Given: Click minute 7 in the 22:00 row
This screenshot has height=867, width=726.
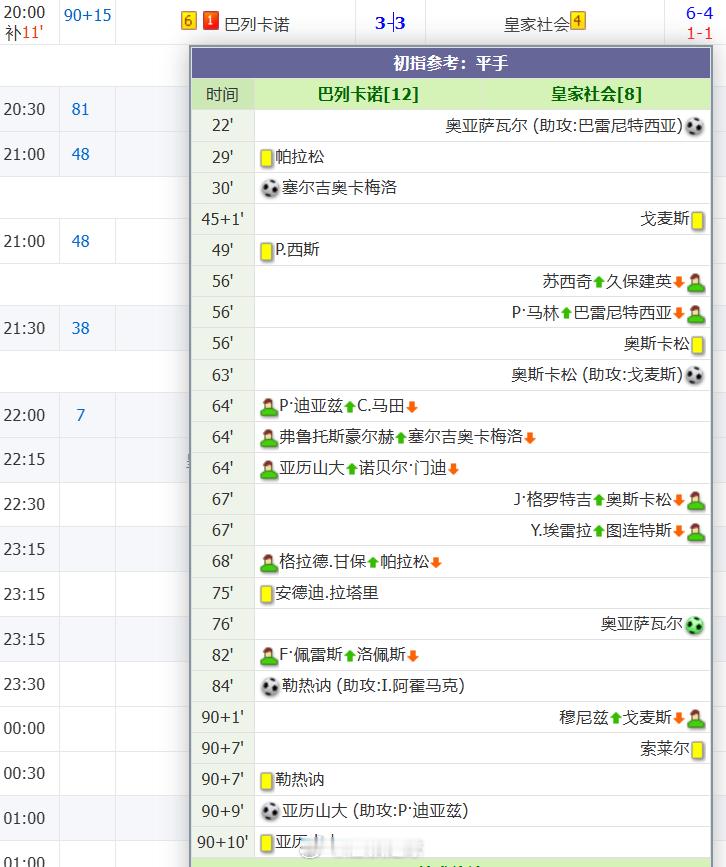Looking at the screenshot, I should pos(80,415).
